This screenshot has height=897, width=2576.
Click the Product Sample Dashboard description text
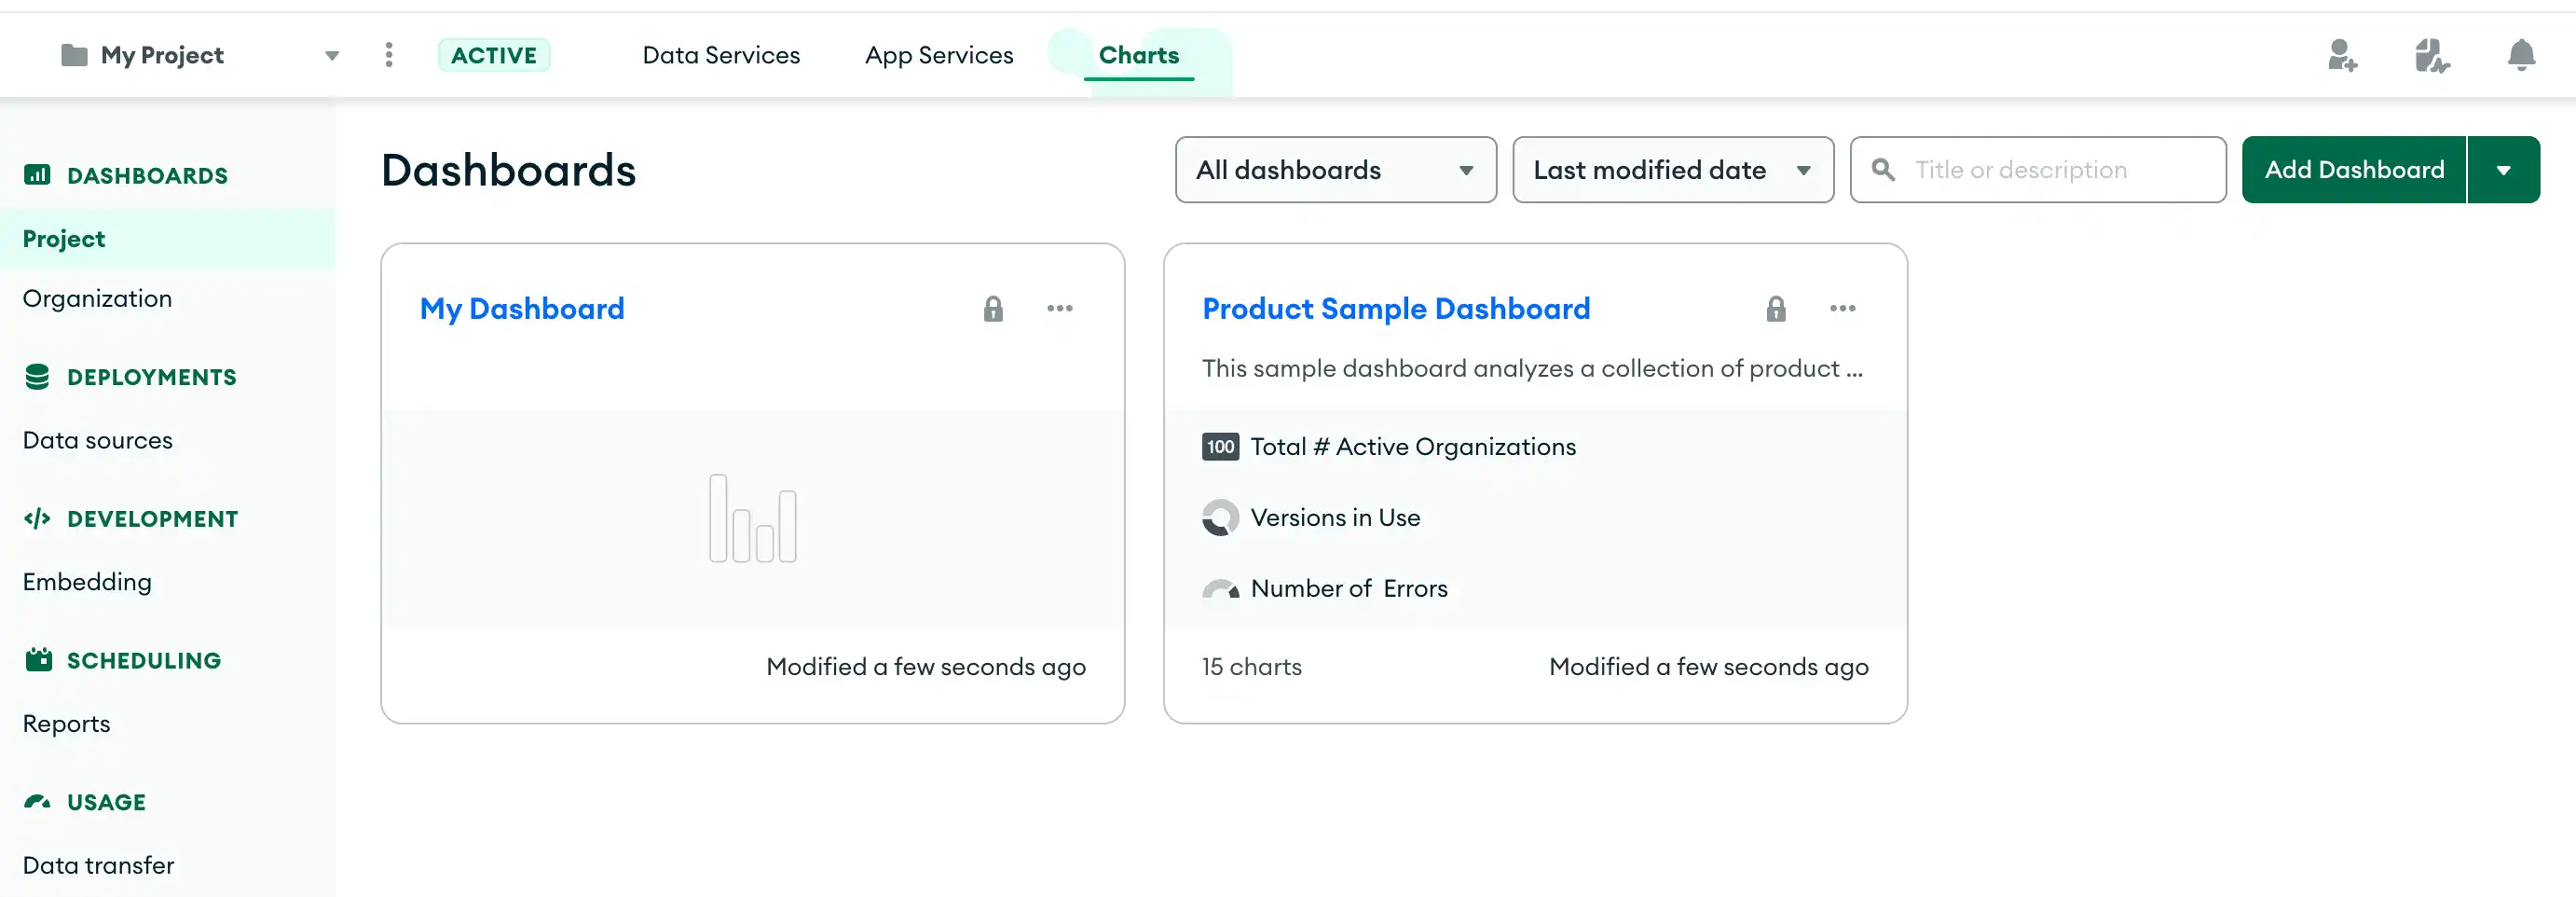1532,369
